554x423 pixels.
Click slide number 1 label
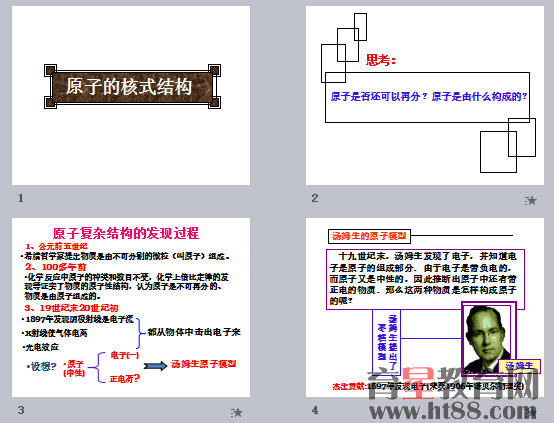click(20, 198)
